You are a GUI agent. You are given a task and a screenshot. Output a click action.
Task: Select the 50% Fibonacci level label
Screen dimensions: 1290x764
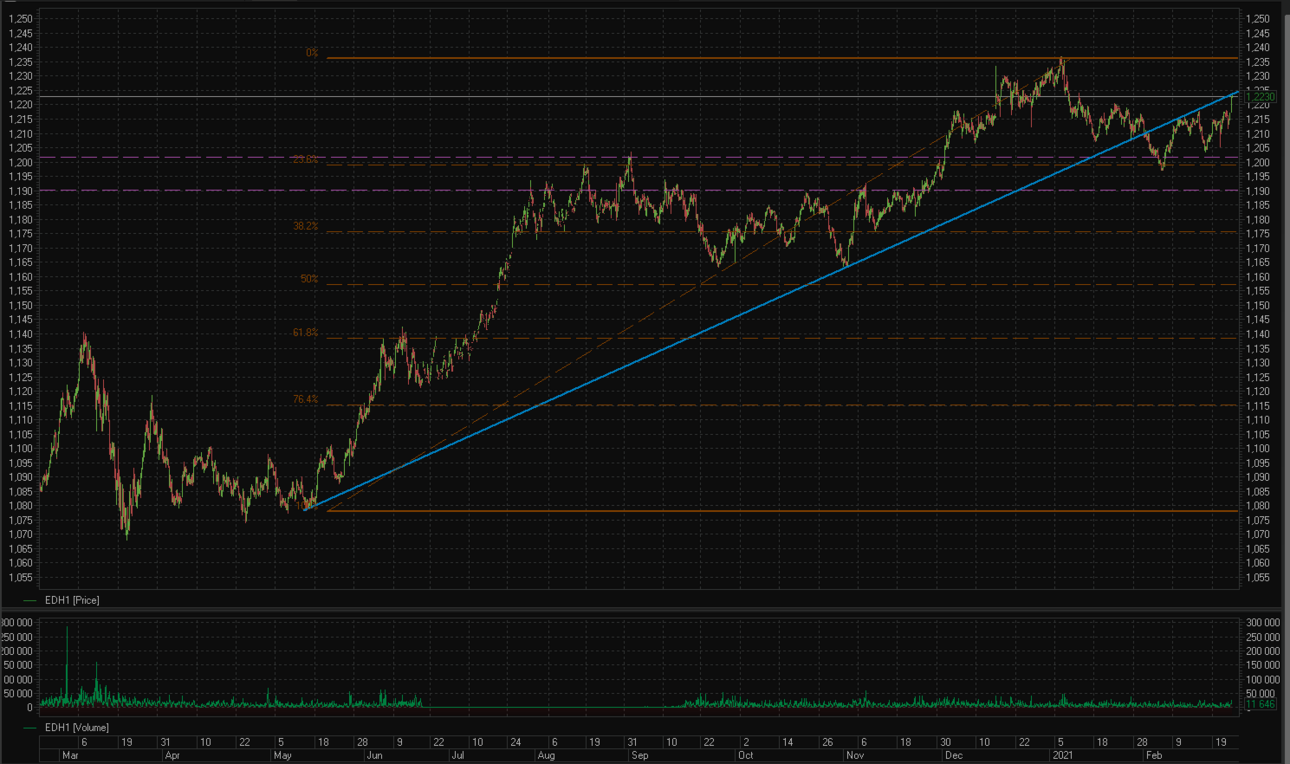click(309, 280)
